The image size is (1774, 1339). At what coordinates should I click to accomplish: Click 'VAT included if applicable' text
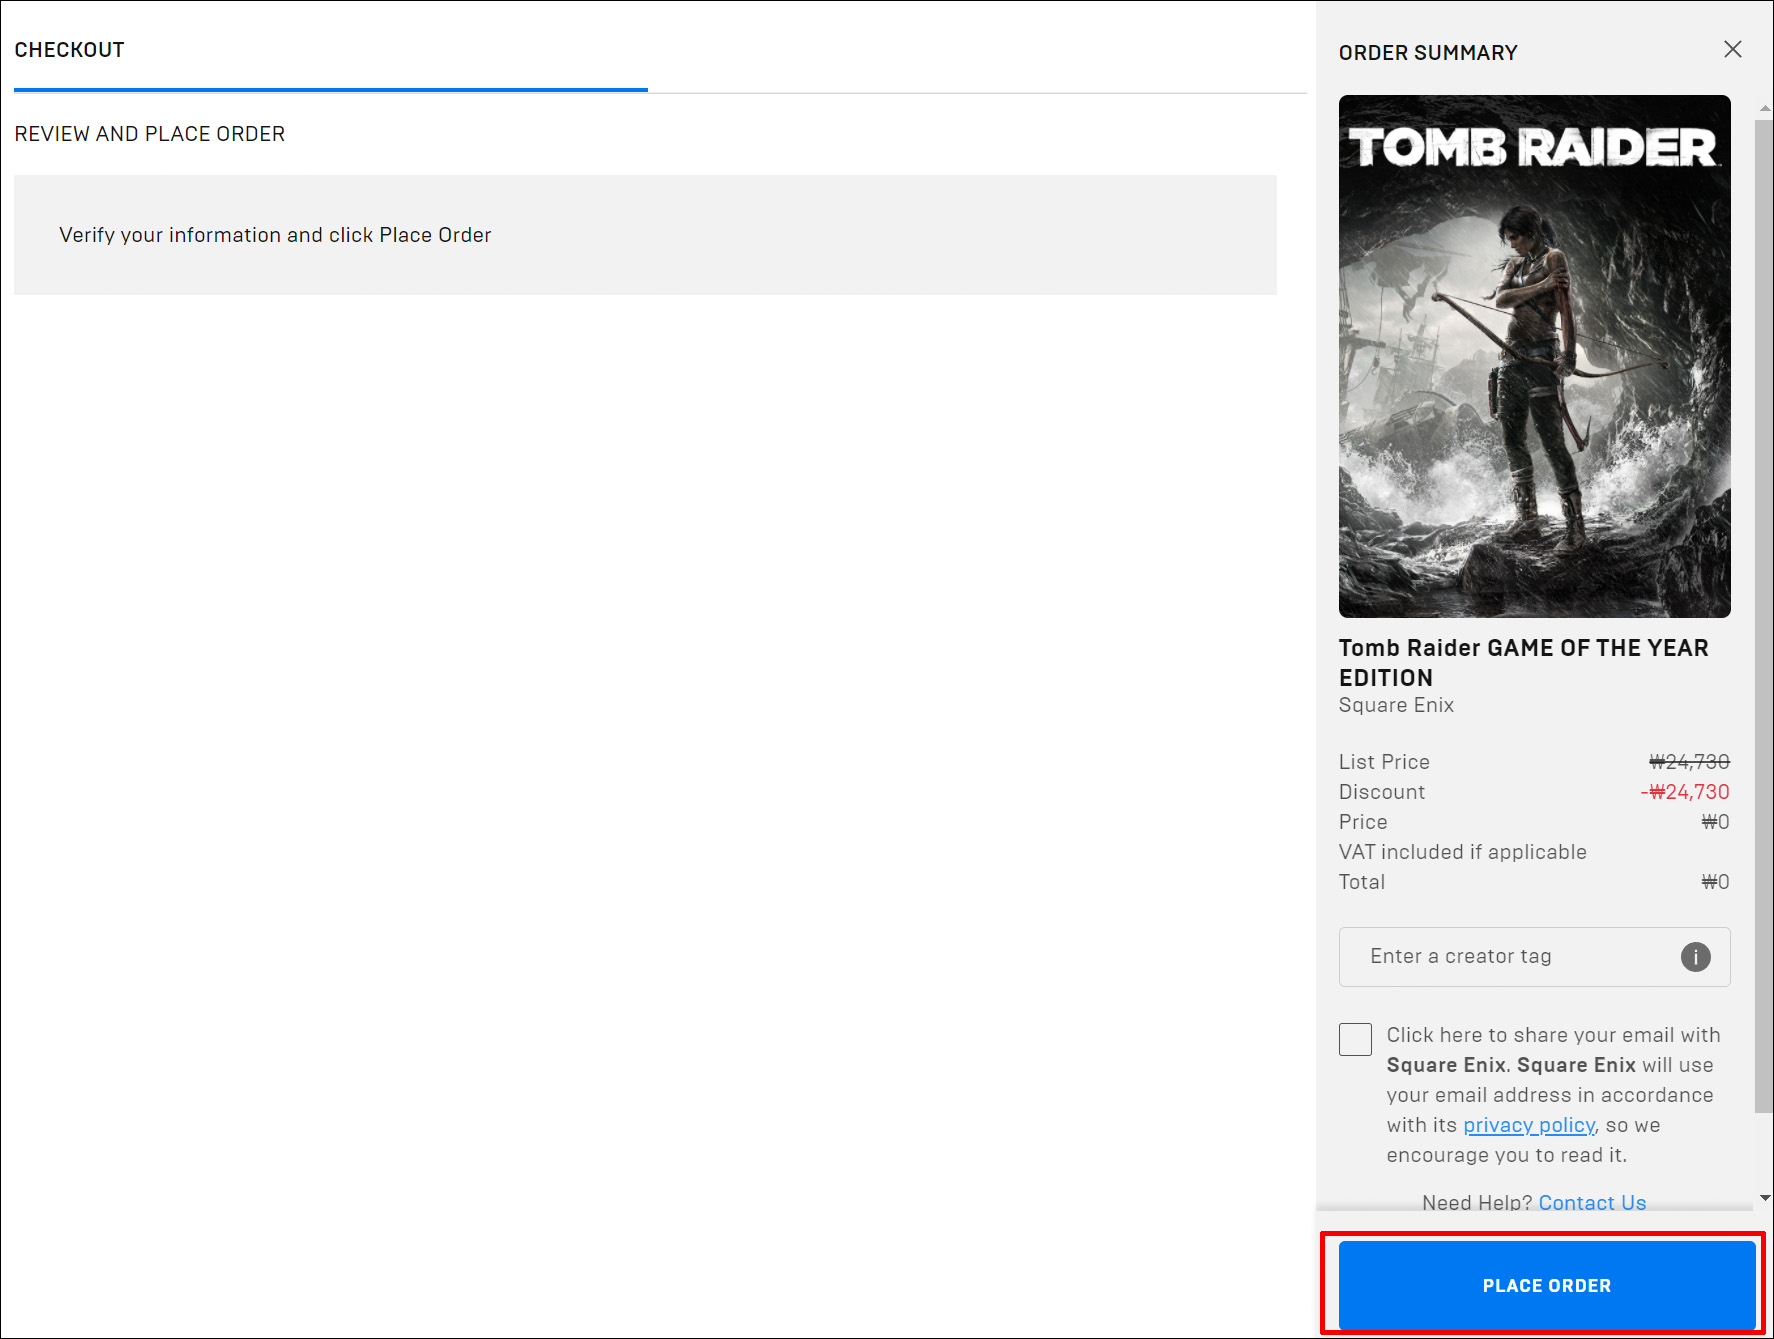1463,852
